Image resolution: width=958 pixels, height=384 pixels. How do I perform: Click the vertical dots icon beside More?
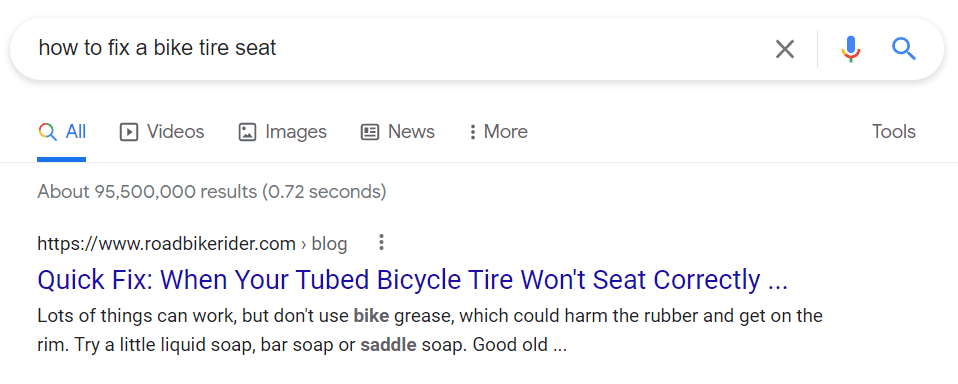click(x=472, y=132)
